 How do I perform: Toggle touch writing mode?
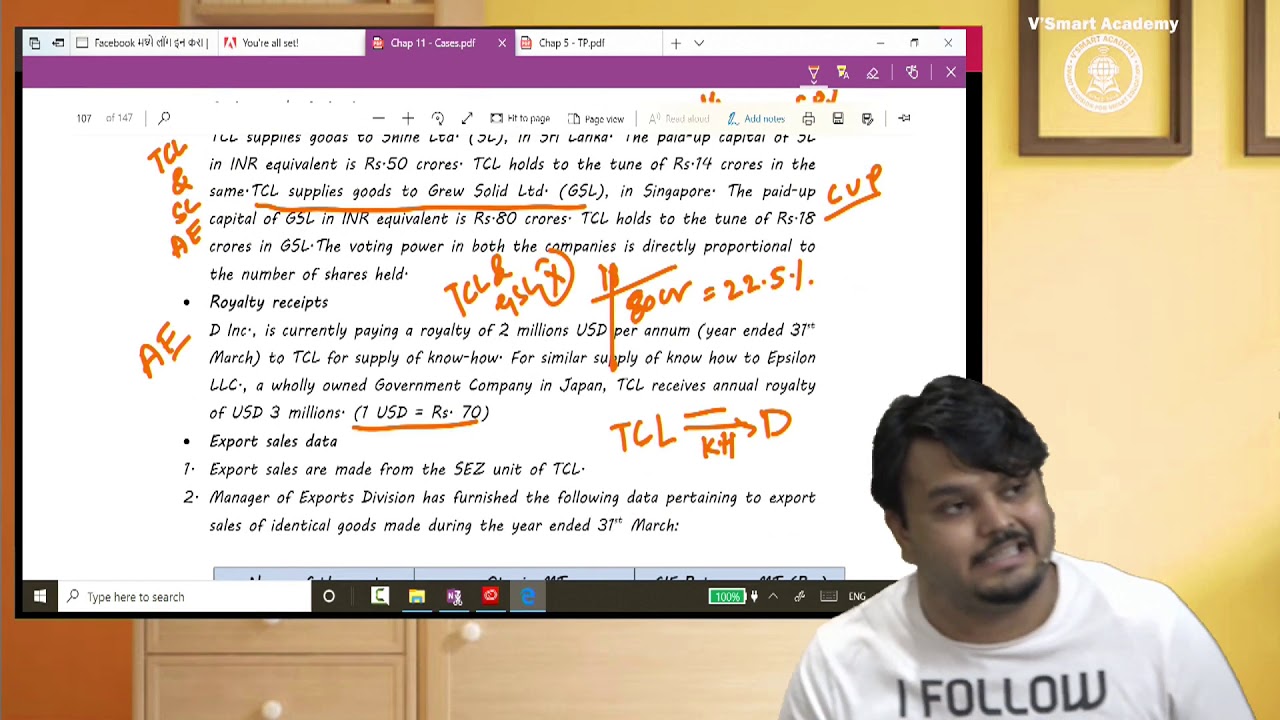tap(912, 73)
